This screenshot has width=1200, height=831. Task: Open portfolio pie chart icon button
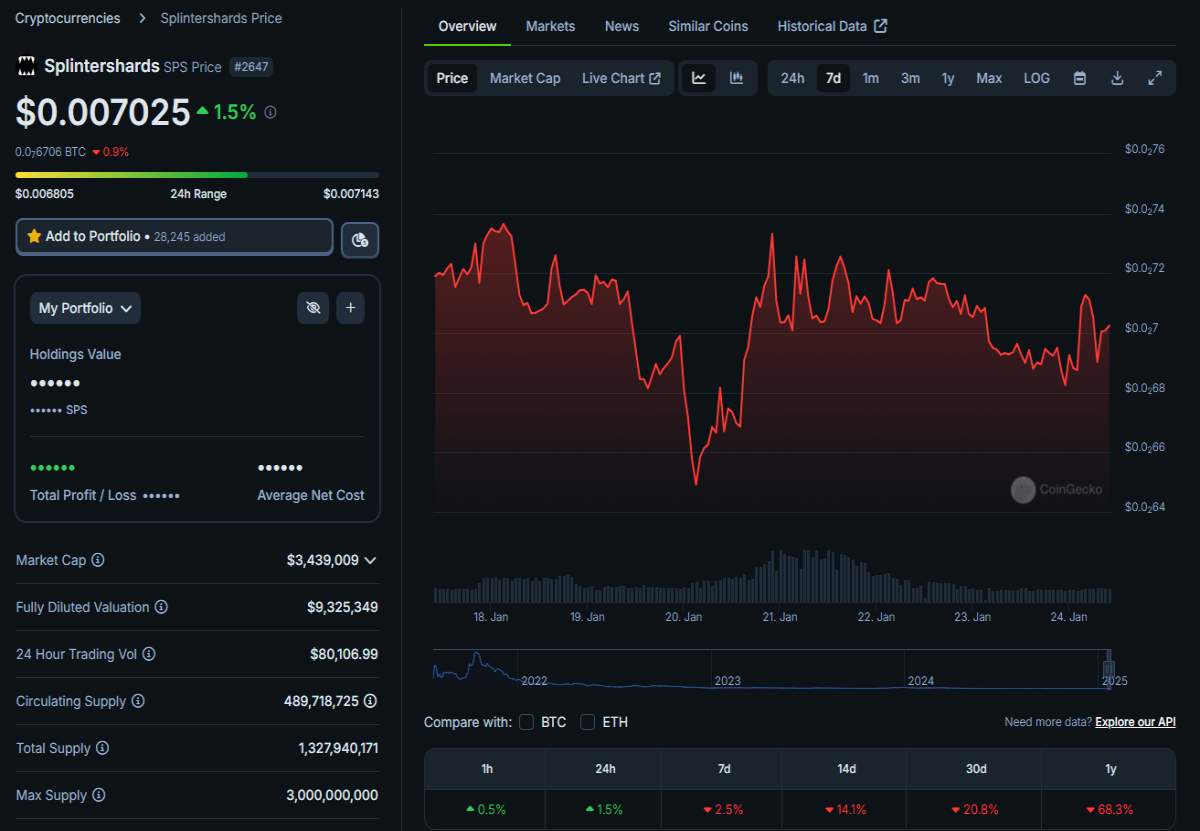(360, 240)
